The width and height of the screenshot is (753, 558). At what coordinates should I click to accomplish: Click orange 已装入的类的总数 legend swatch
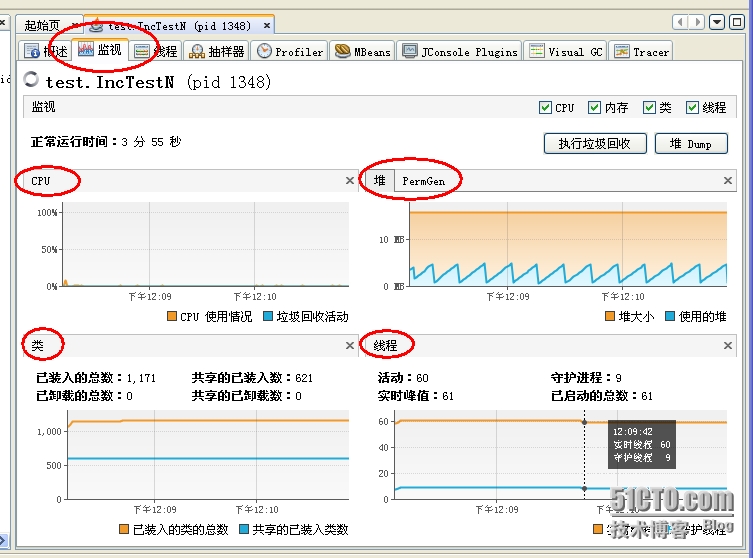[124, 529]
